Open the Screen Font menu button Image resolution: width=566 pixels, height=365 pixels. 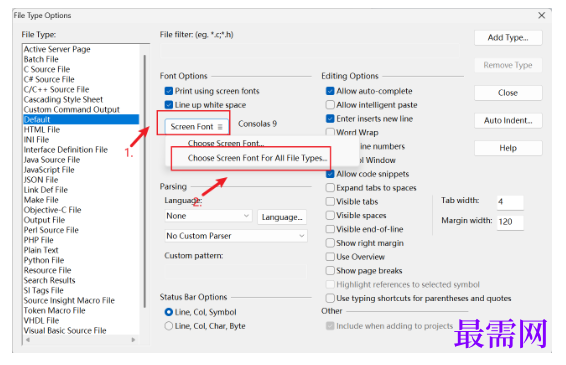[197, 127]
